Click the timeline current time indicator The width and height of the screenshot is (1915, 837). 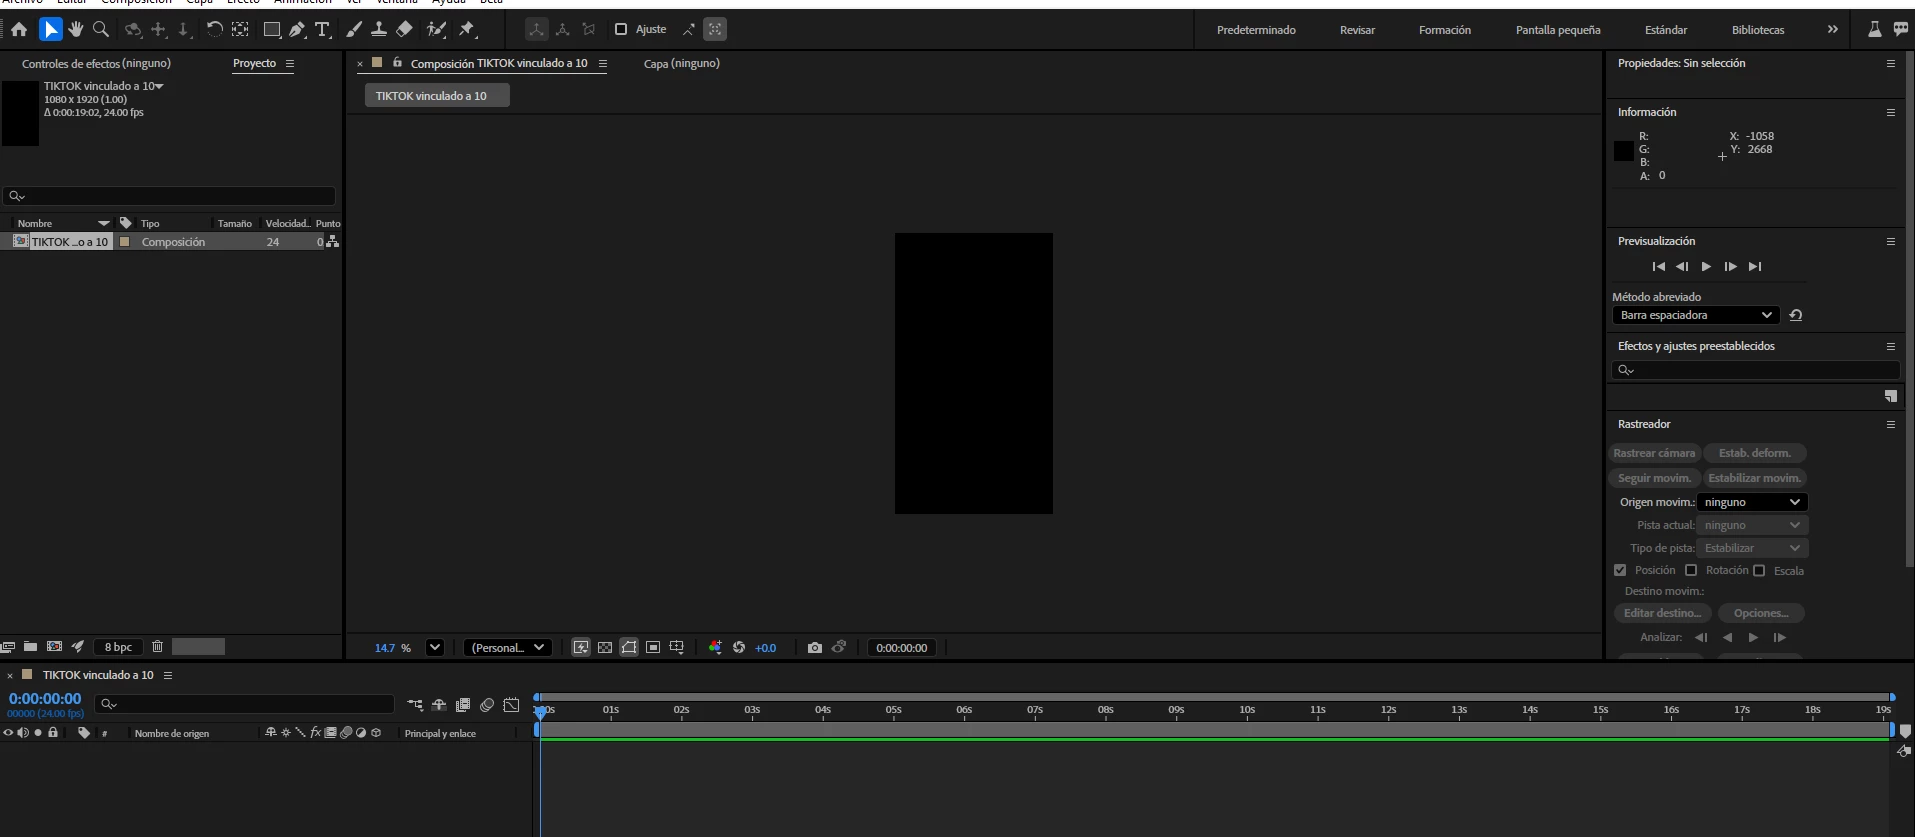point(541,711)
